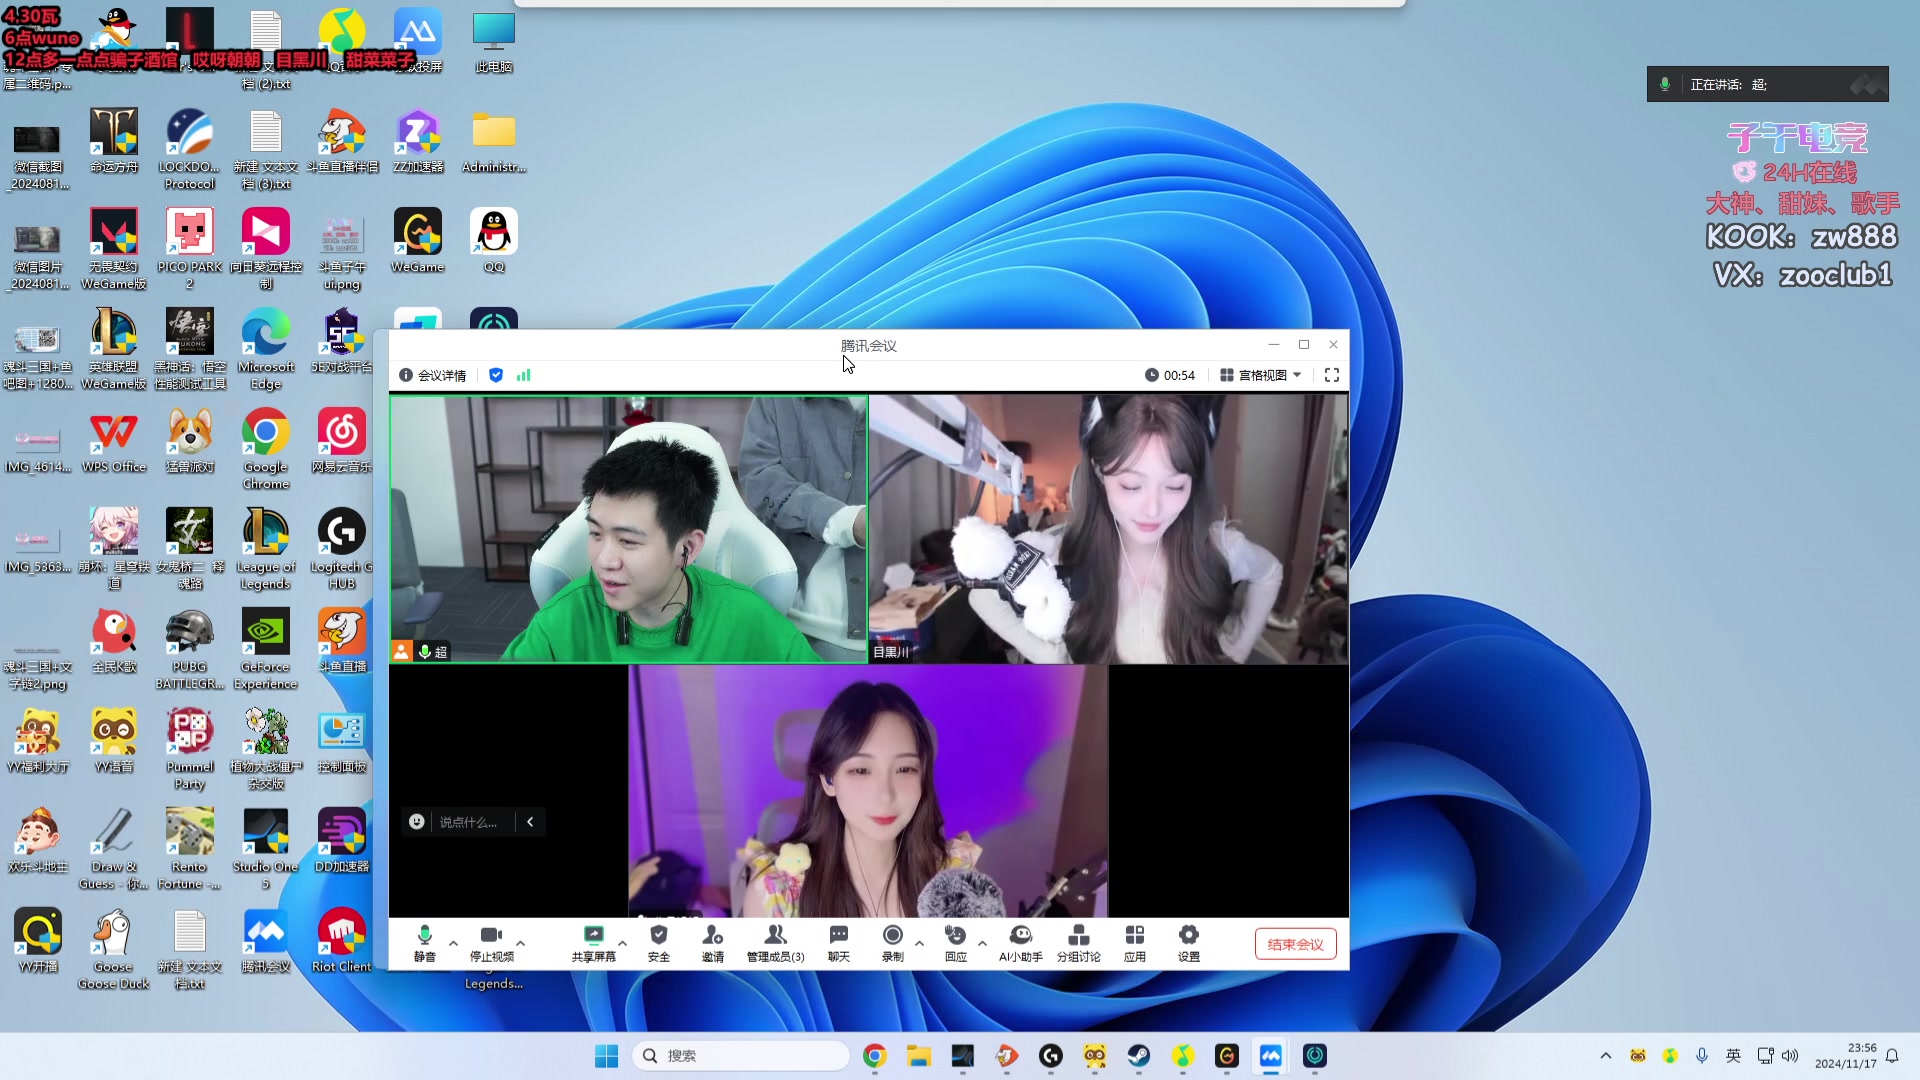Open 管理成员(3) participants panel
Image resolution: width=1920 pixels, height=1080 pixels.
pyautogui.click(x=775, y=943)
